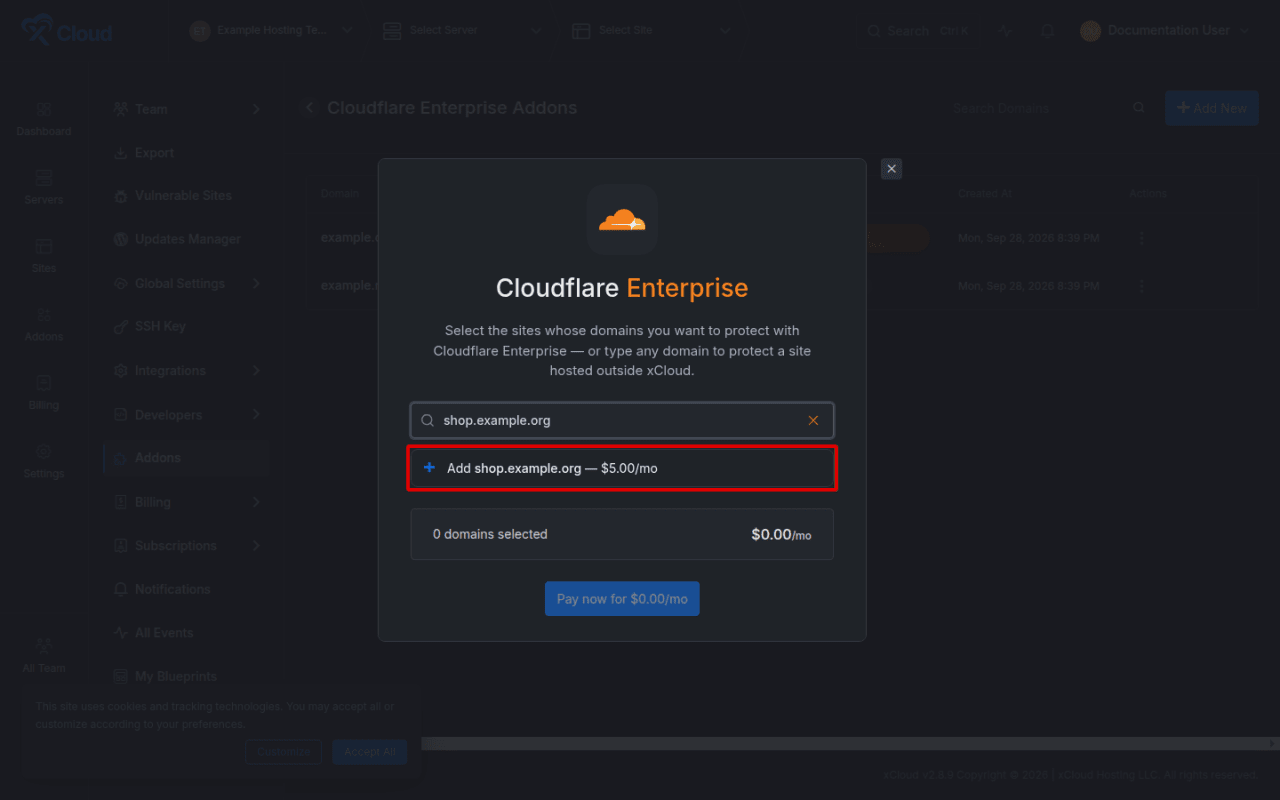Go to Billing in left rail

coord(44,392)
